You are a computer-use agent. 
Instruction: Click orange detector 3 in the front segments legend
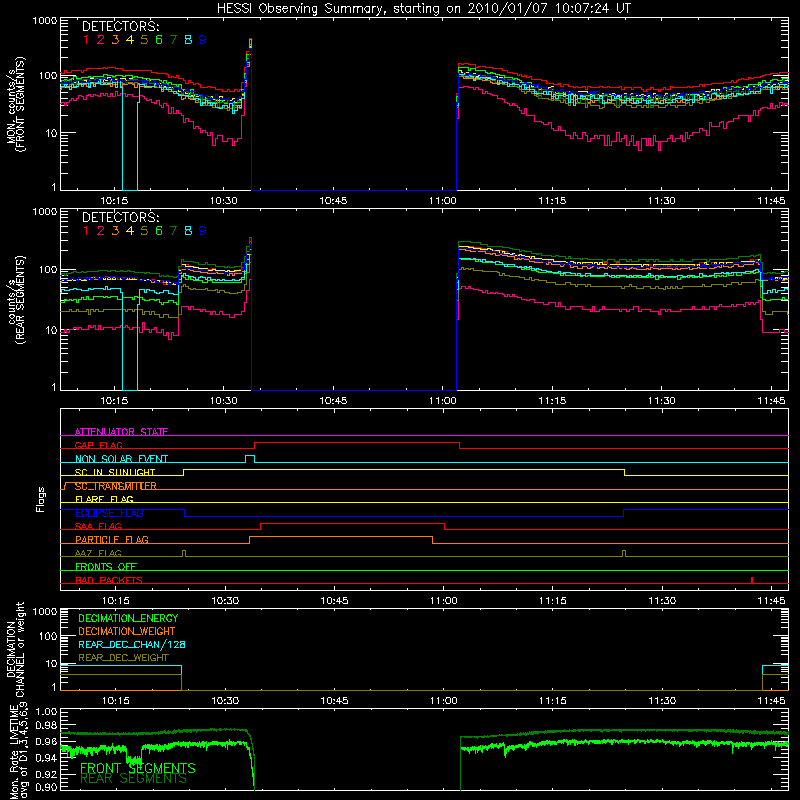point(115,40)
